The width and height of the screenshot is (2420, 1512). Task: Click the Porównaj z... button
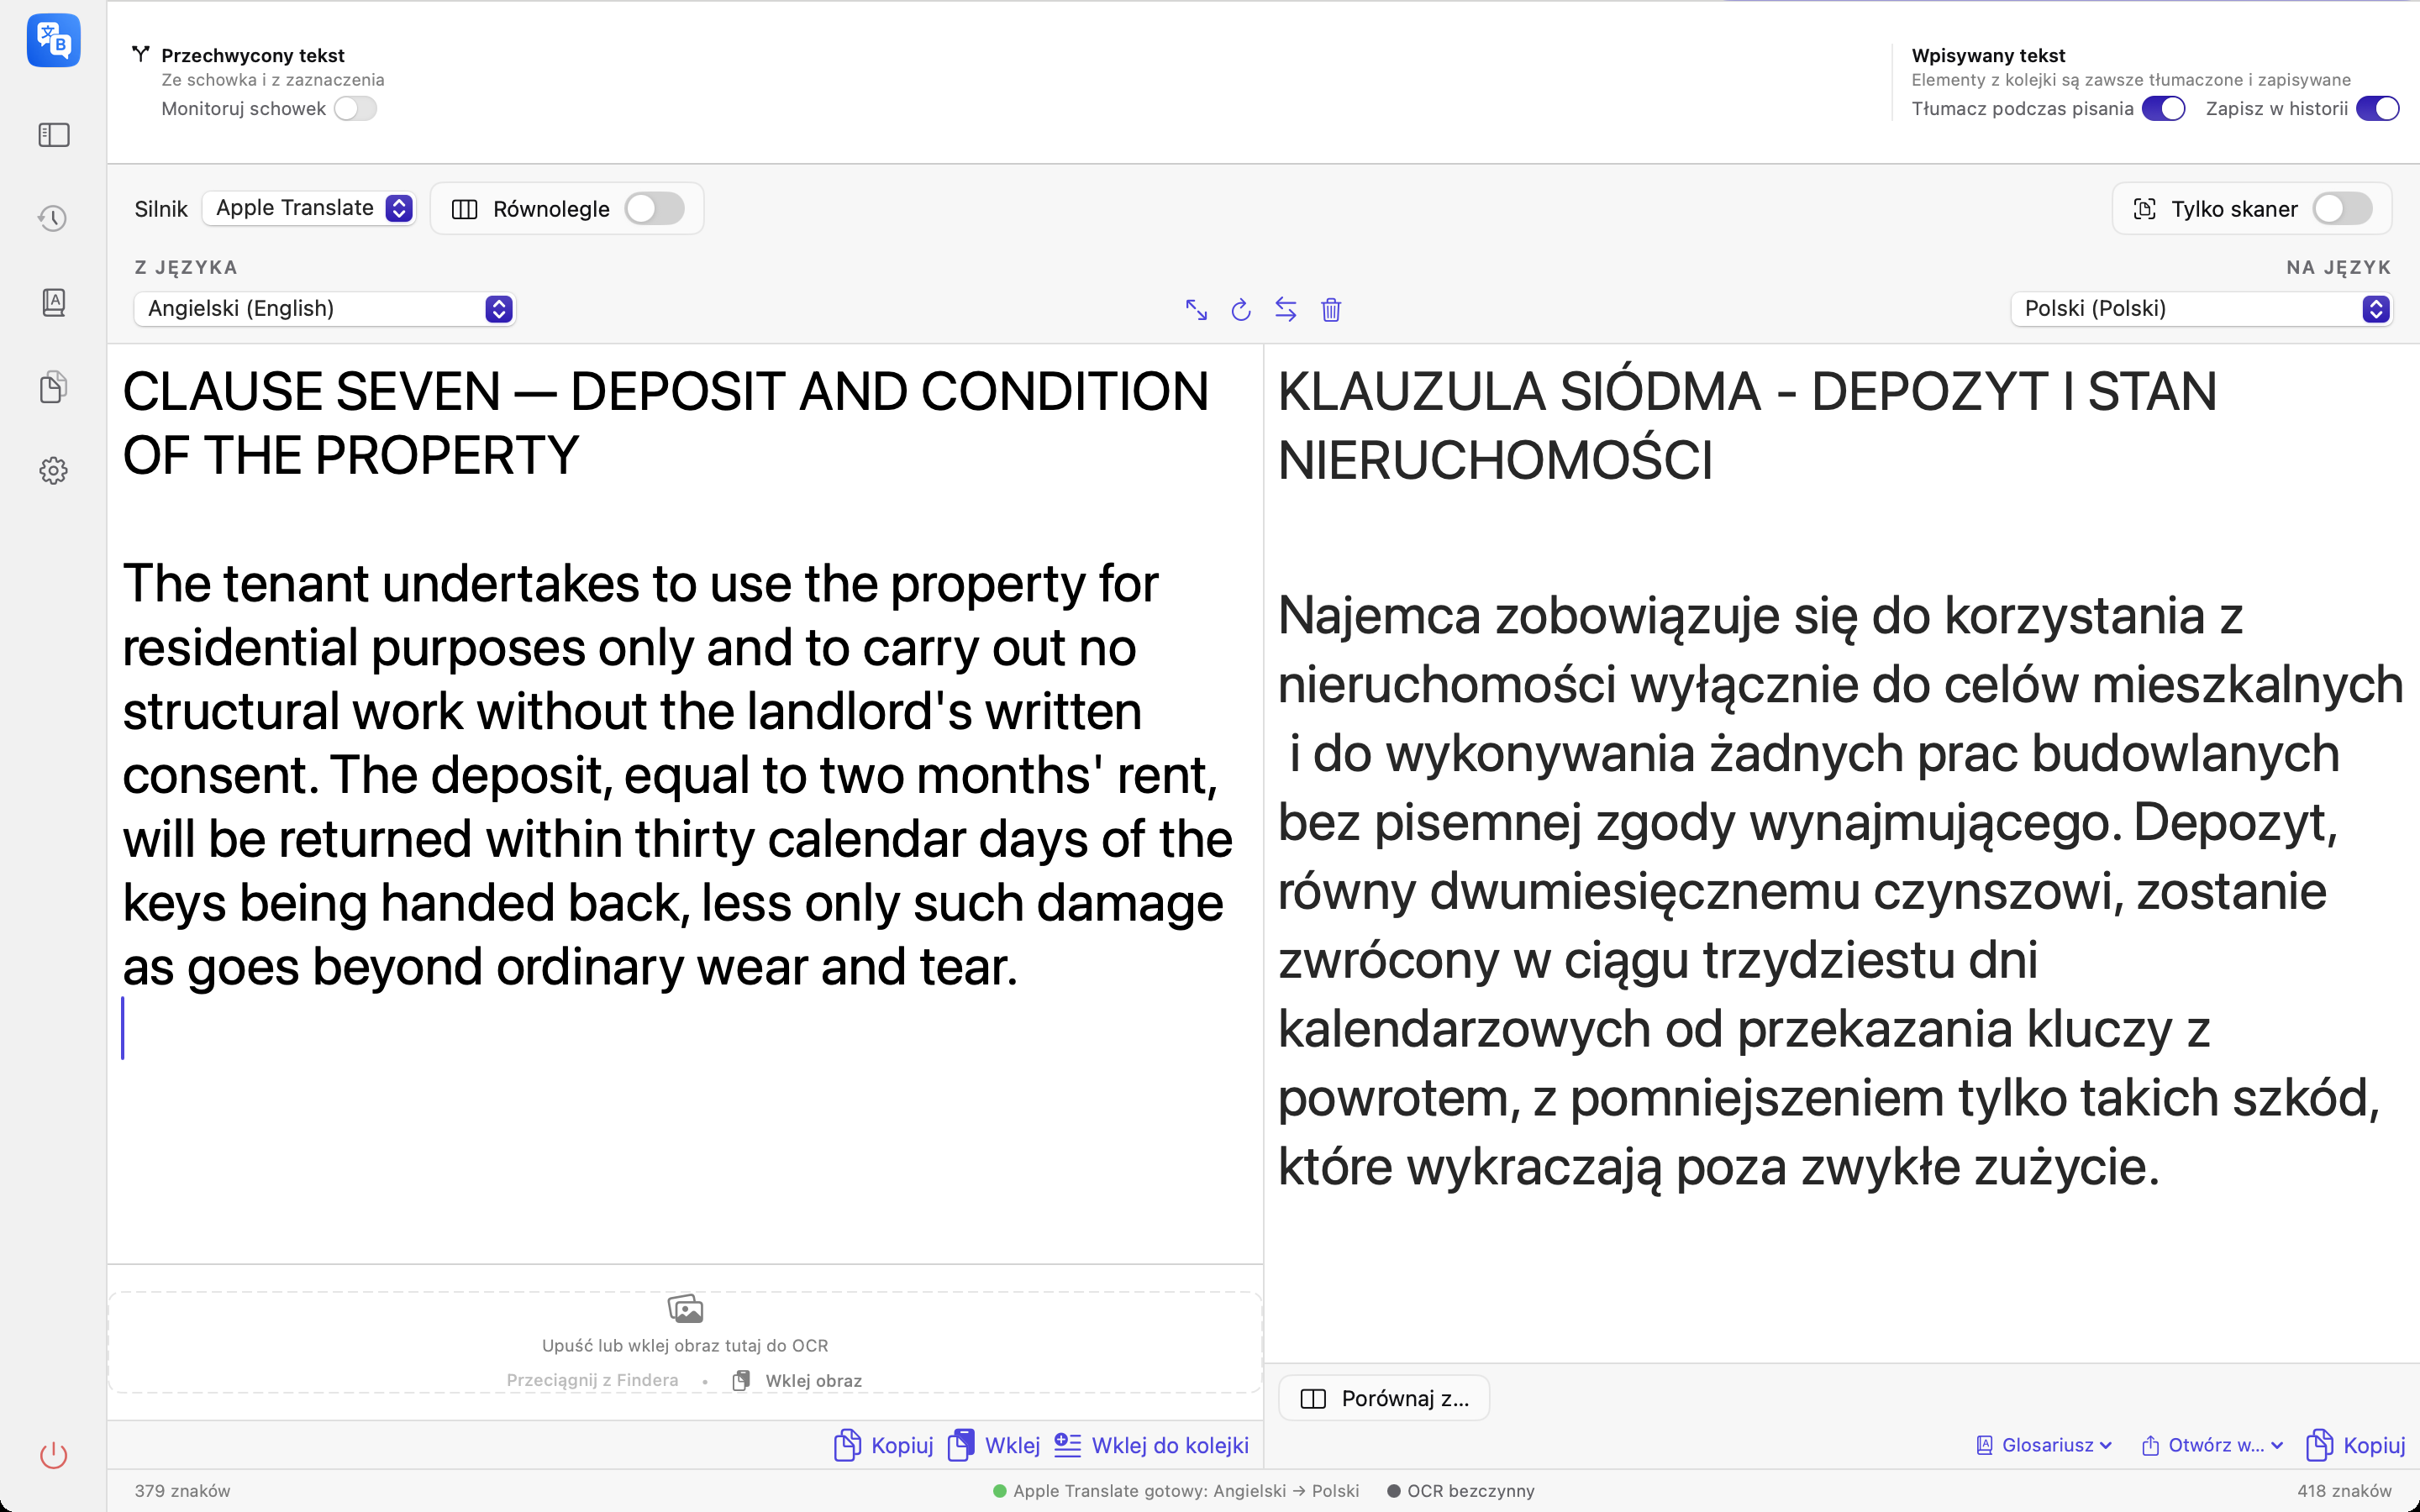[1384, 1398]
